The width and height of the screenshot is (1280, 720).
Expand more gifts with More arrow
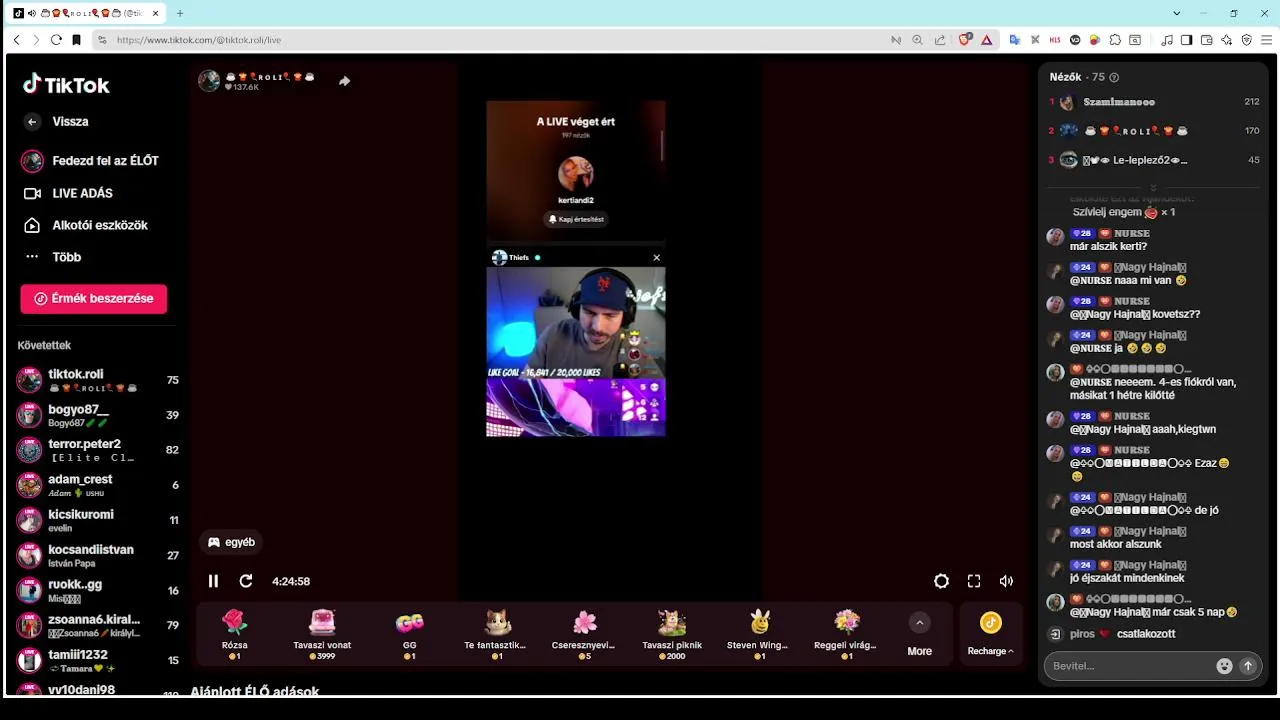[919, 634]
